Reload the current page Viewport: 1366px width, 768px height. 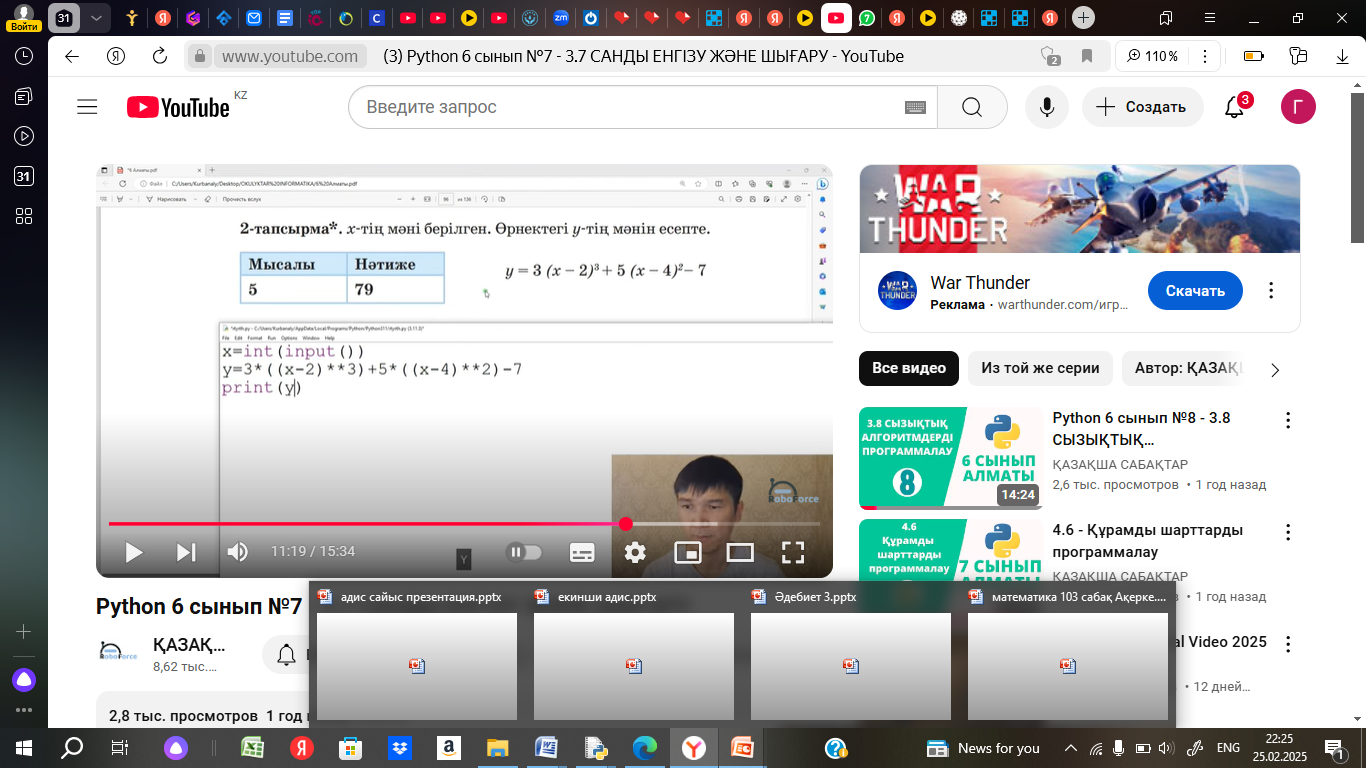pos(160,56)
